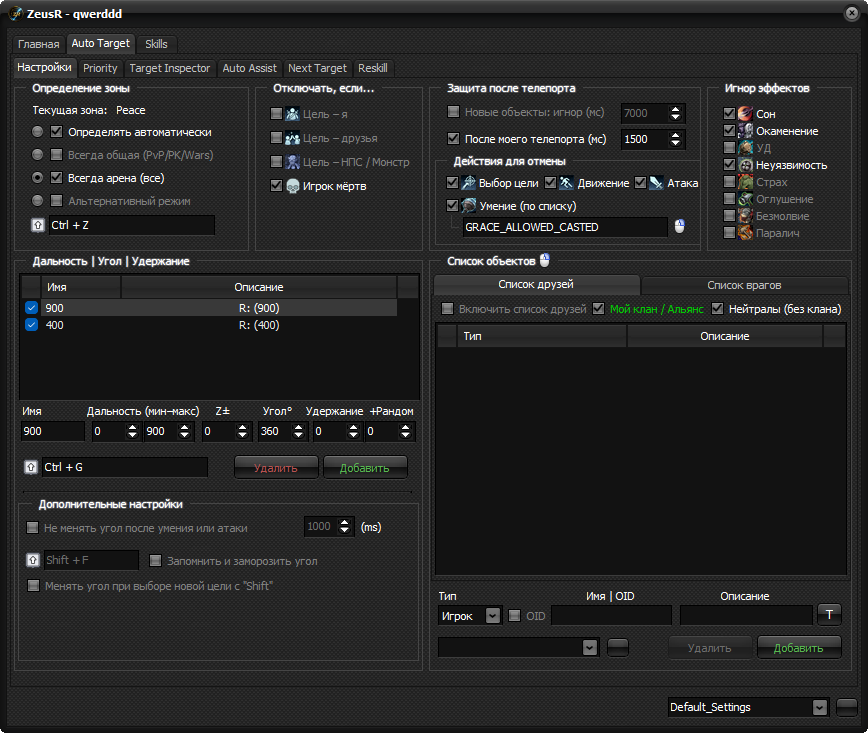Screen dimensions: 868x733
Task: Click the GRACE_ALLOWED_CASTED skill list field
Action: (565, 227)
